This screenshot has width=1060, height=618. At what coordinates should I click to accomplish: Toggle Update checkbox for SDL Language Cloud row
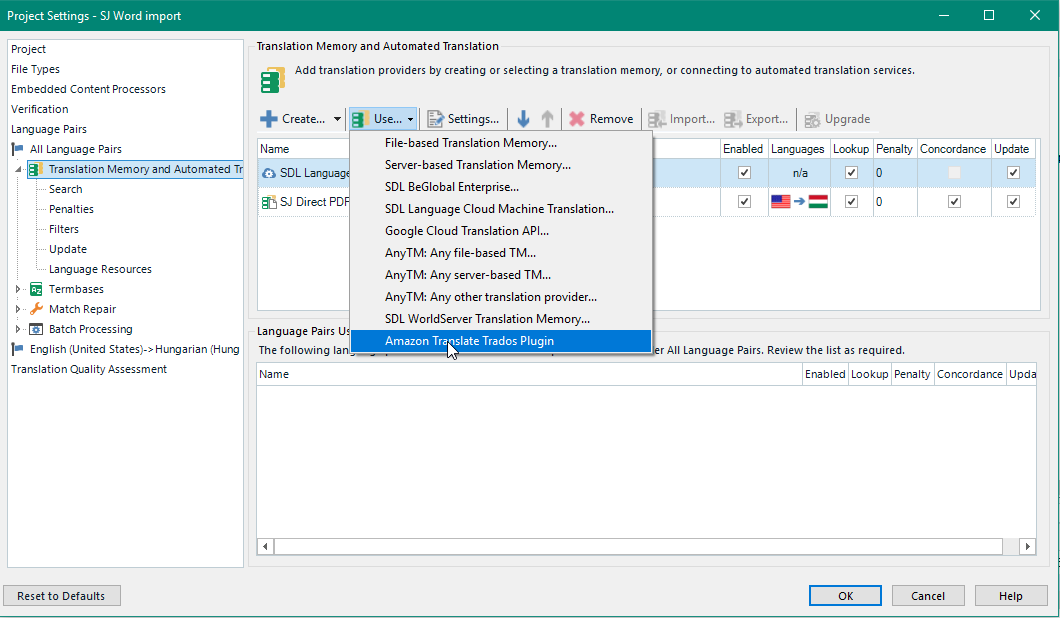[x=1013, y=172]
